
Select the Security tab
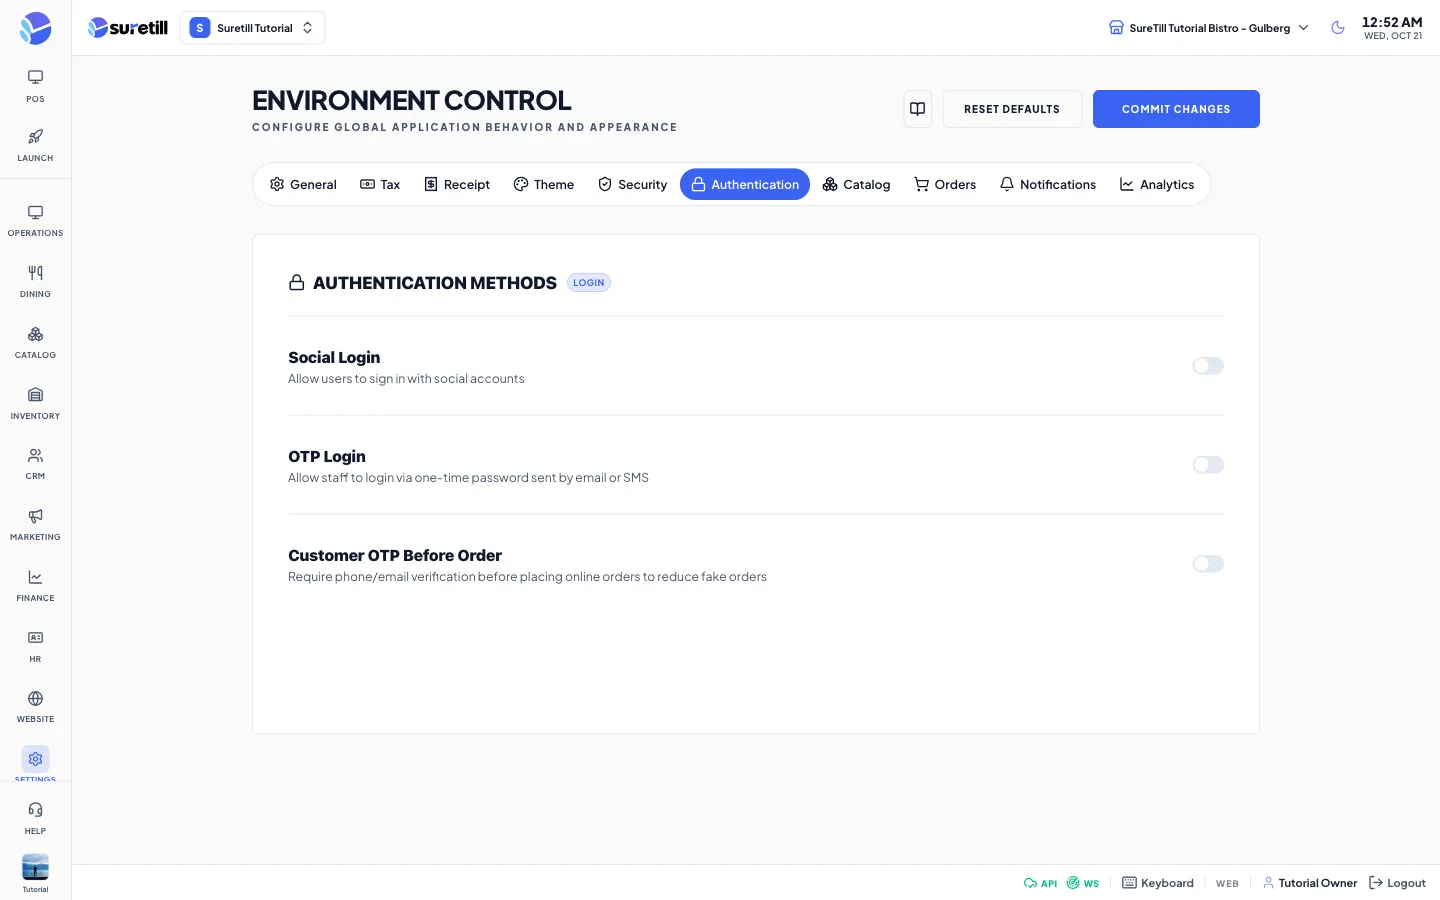(632, 184)
